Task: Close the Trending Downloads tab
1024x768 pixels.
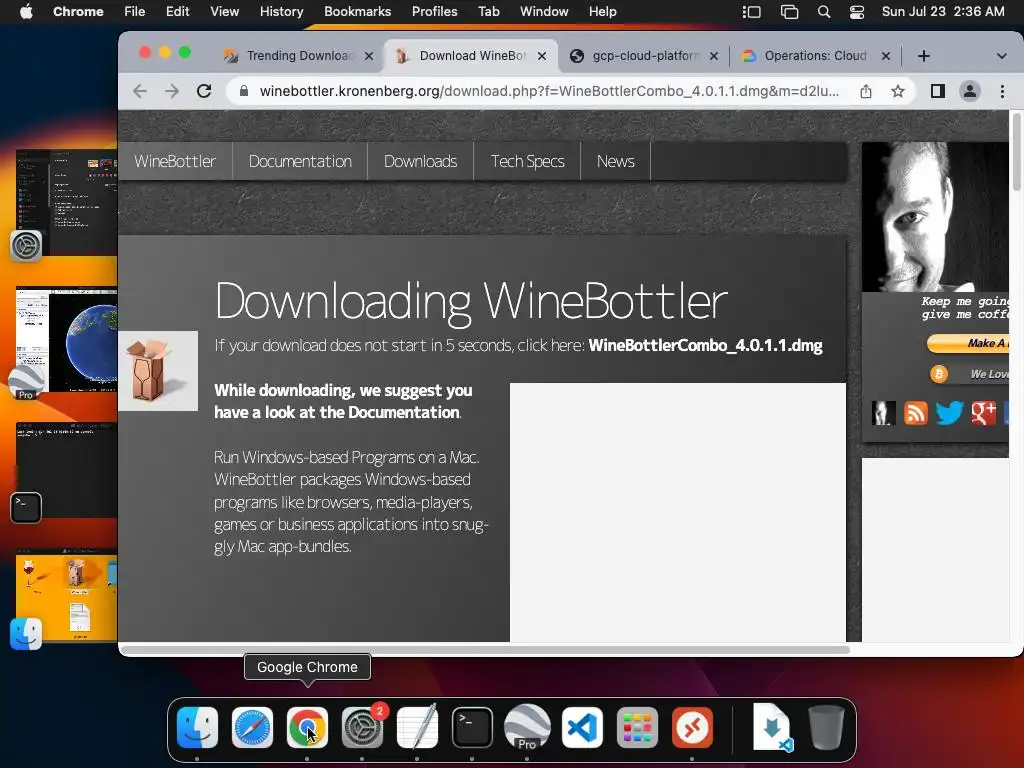Action: pyautogui.click(x=369, y=56)
